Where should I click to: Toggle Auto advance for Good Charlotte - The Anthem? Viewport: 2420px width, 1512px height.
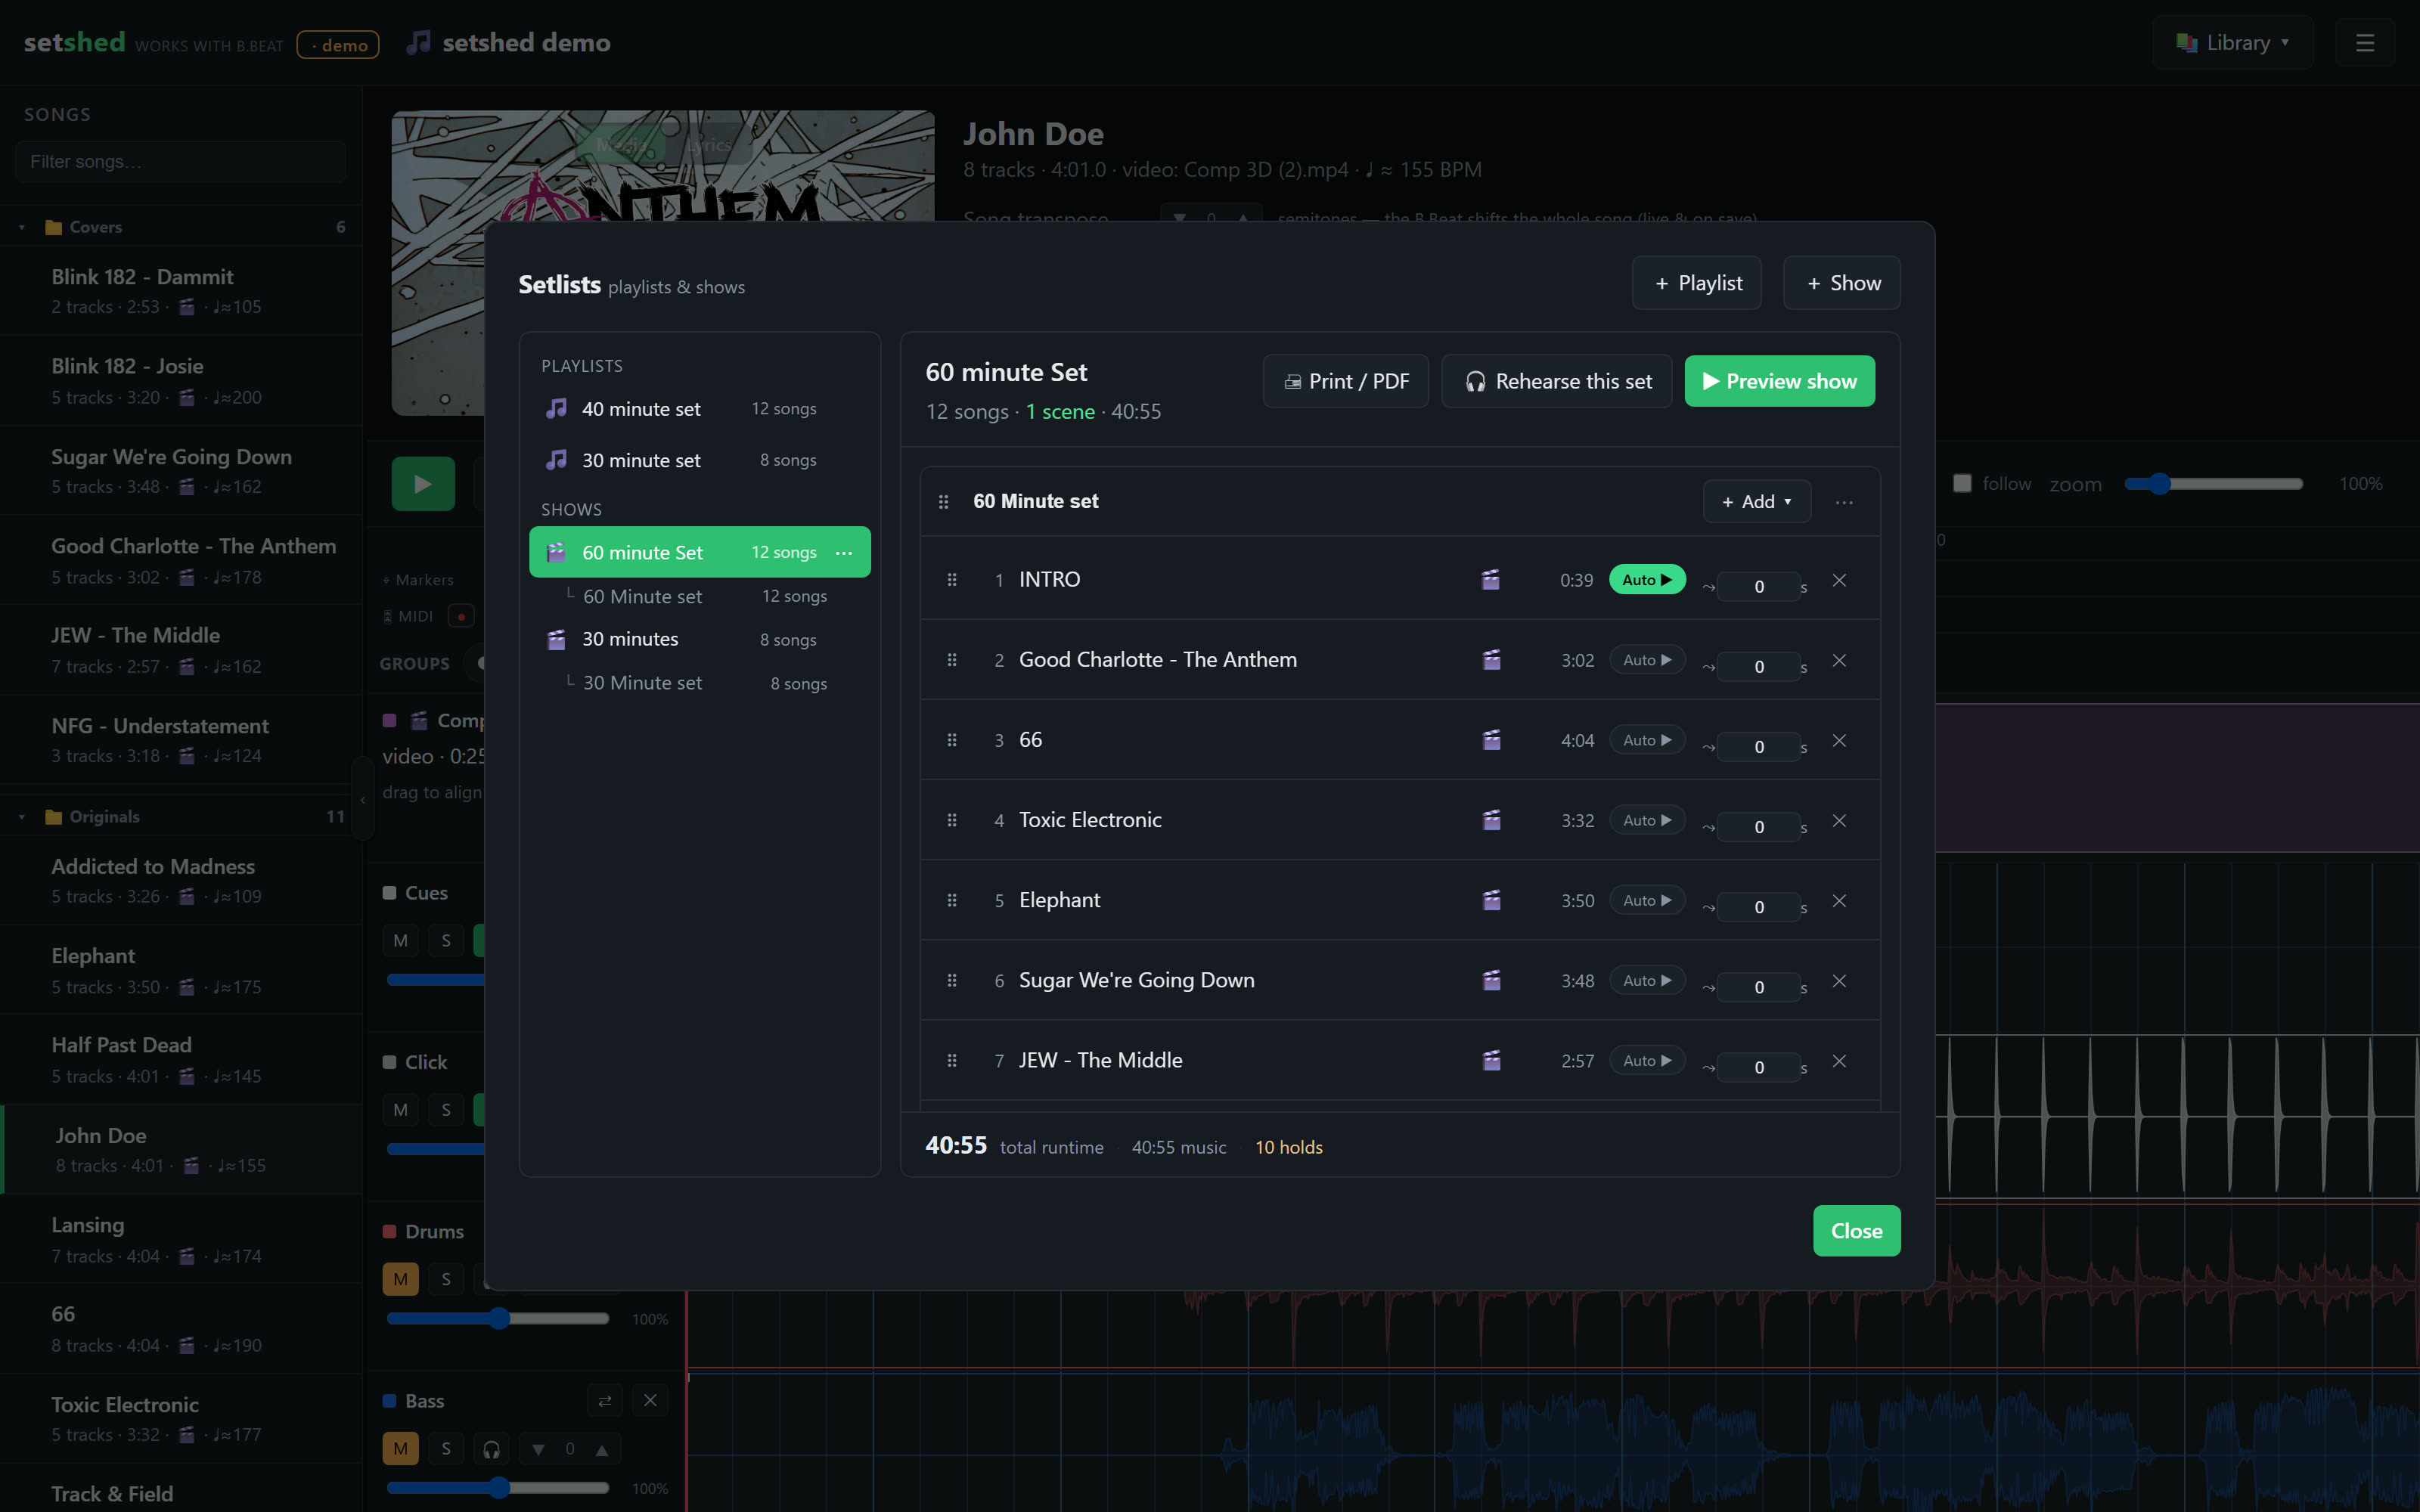pos(1647,660)
